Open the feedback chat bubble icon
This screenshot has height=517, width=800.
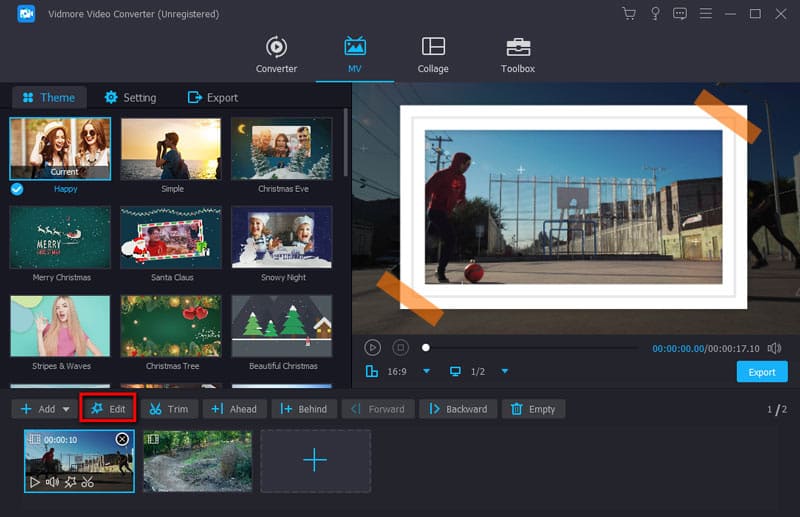680,14
